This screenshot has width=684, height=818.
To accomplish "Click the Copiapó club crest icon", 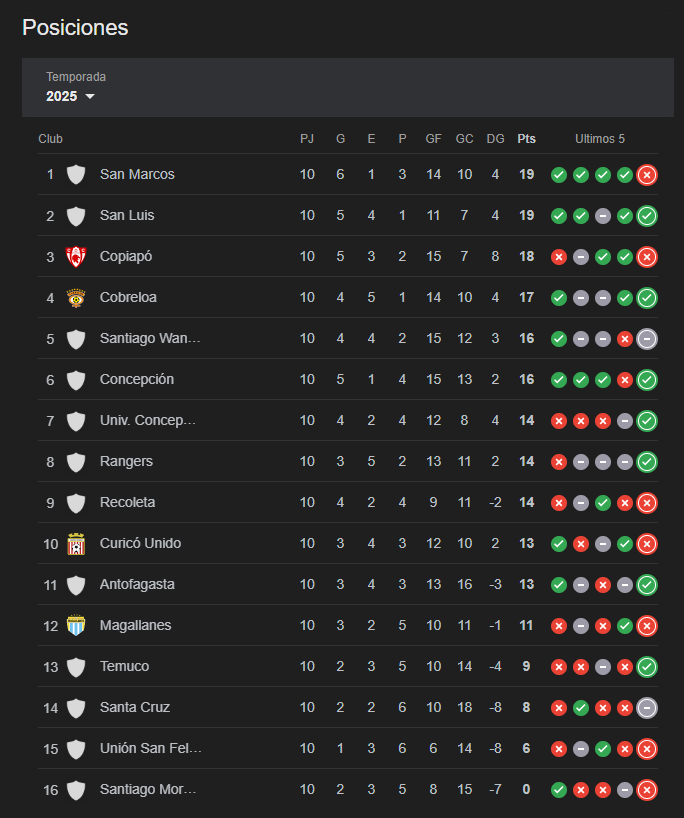I will [x=76, y=257].
